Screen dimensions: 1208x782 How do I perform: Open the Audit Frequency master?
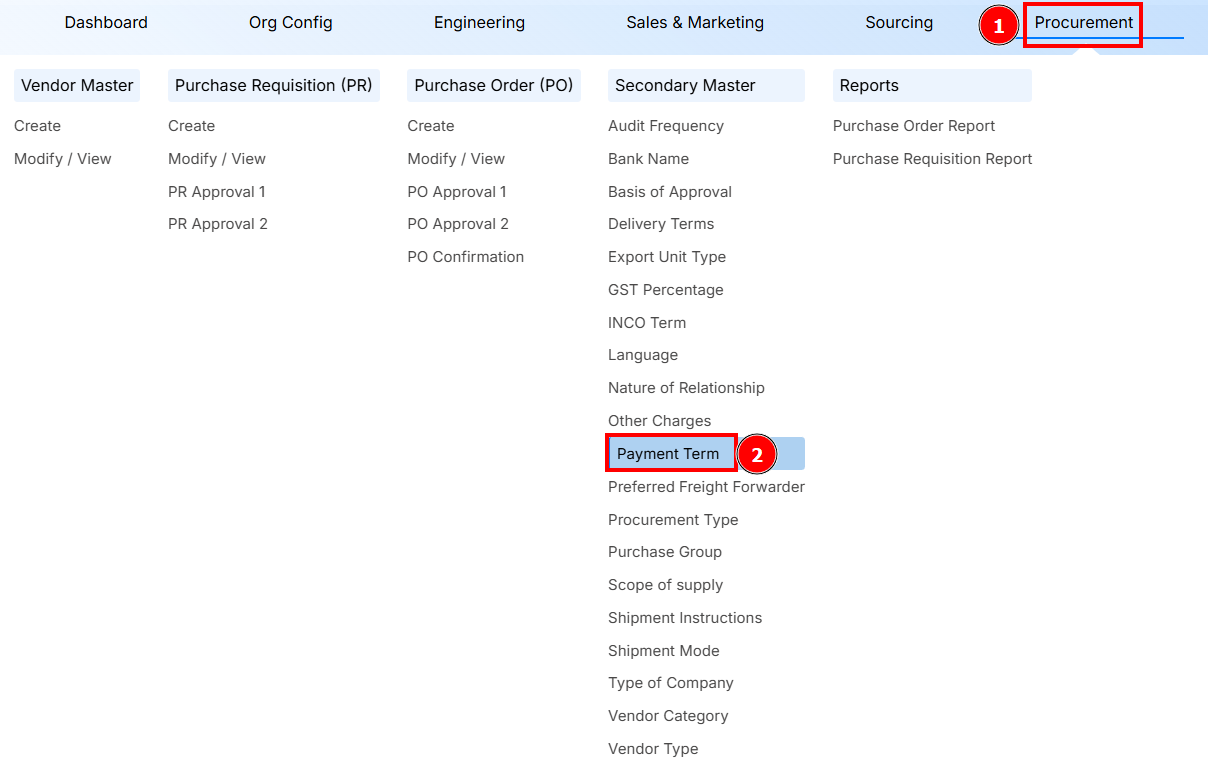(x=664, y=125)
